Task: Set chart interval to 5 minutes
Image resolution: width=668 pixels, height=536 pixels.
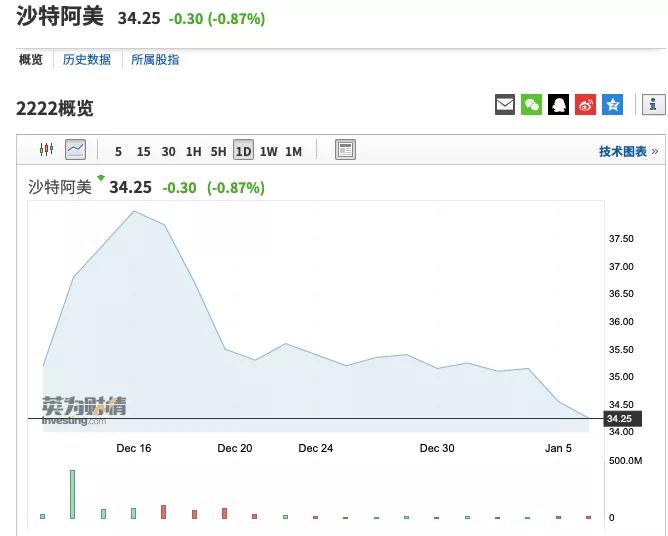Action: point(118,152)
